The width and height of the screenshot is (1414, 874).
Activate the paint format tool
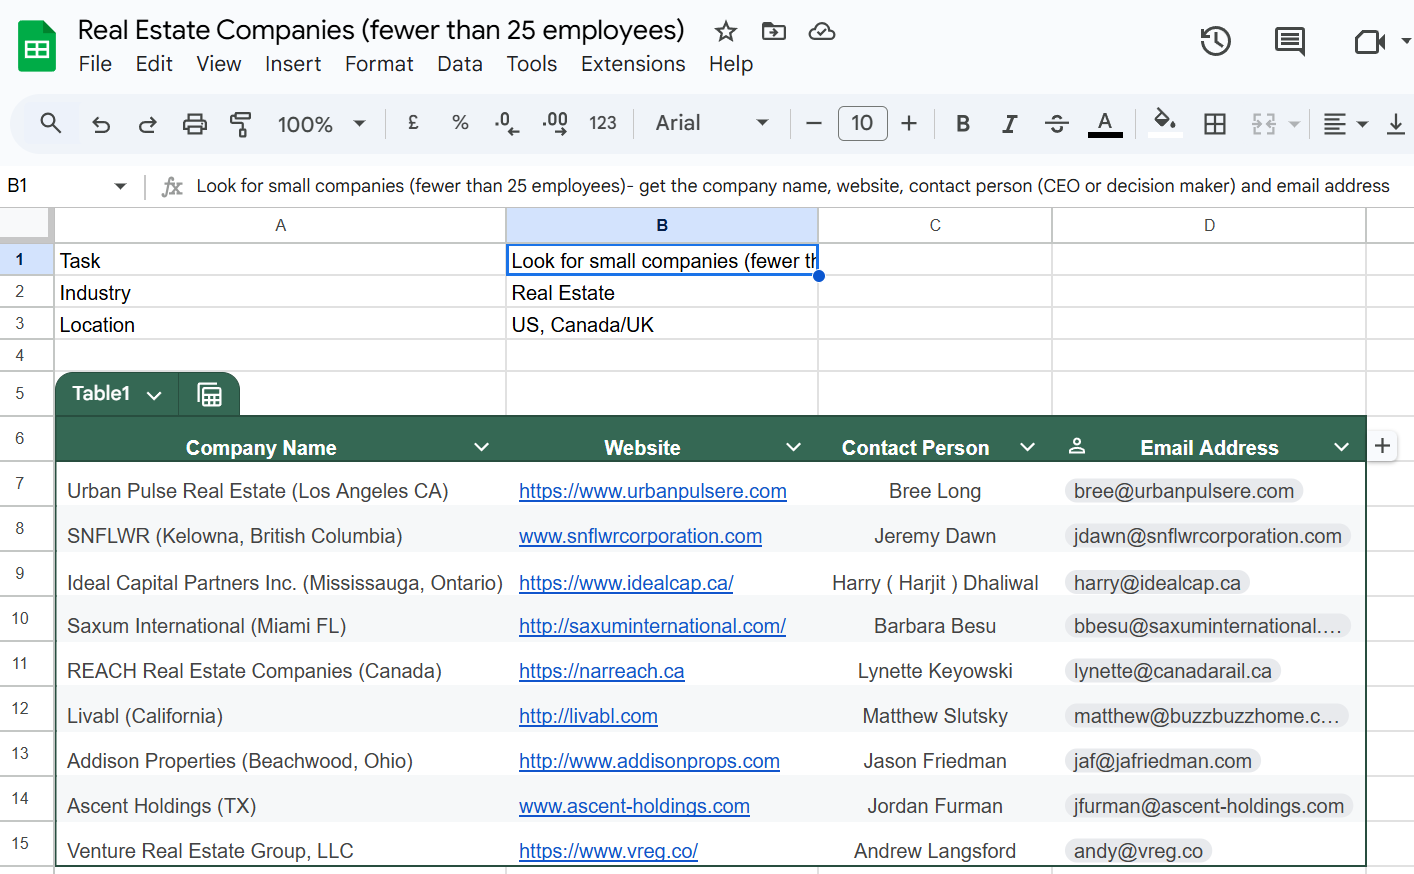click(x=241, y=124)
